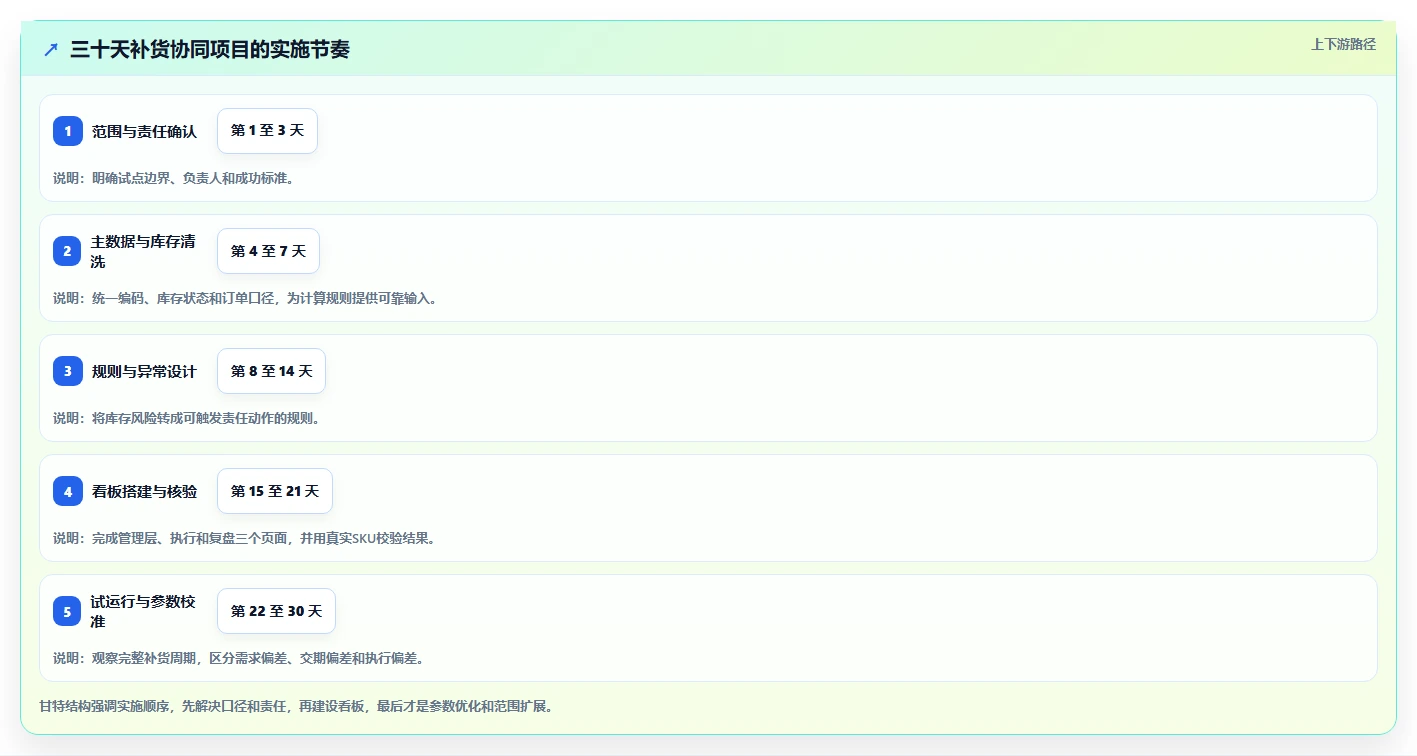Click the step 3 number badge

[68, 371]
